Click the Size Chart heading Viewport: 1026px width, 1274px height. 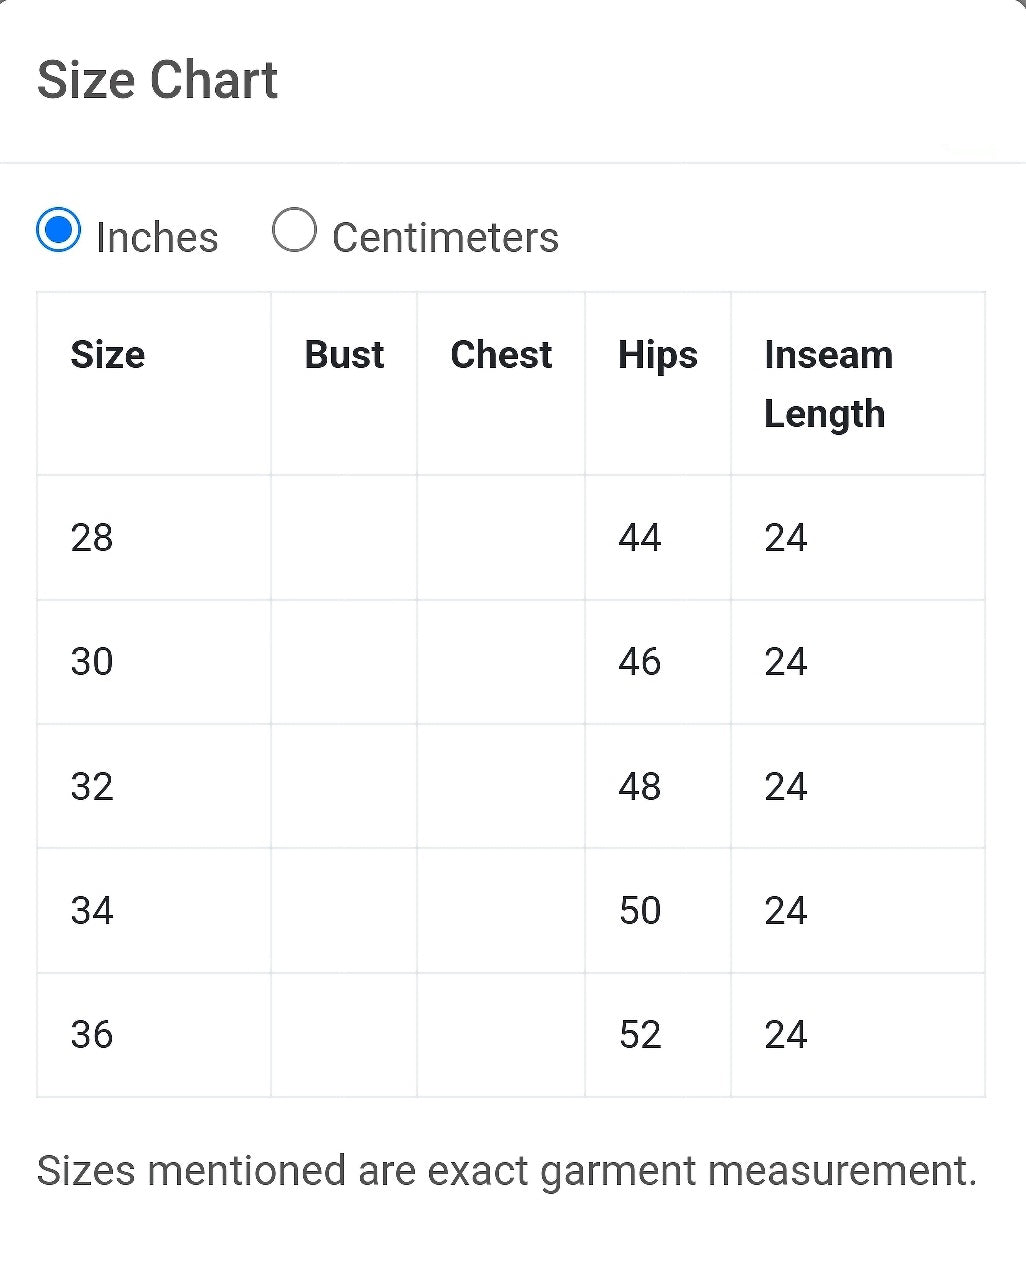(x=157, y=80)
